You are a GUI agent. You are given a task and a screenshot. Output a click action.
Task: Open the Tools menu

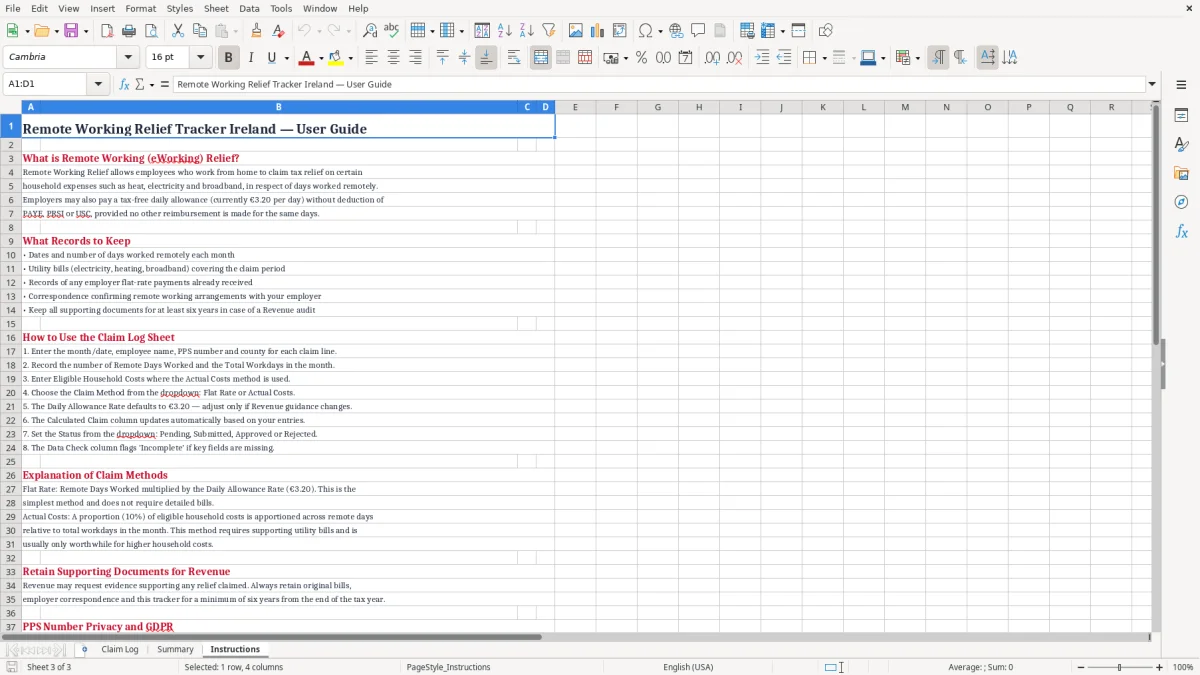[281, 8]
